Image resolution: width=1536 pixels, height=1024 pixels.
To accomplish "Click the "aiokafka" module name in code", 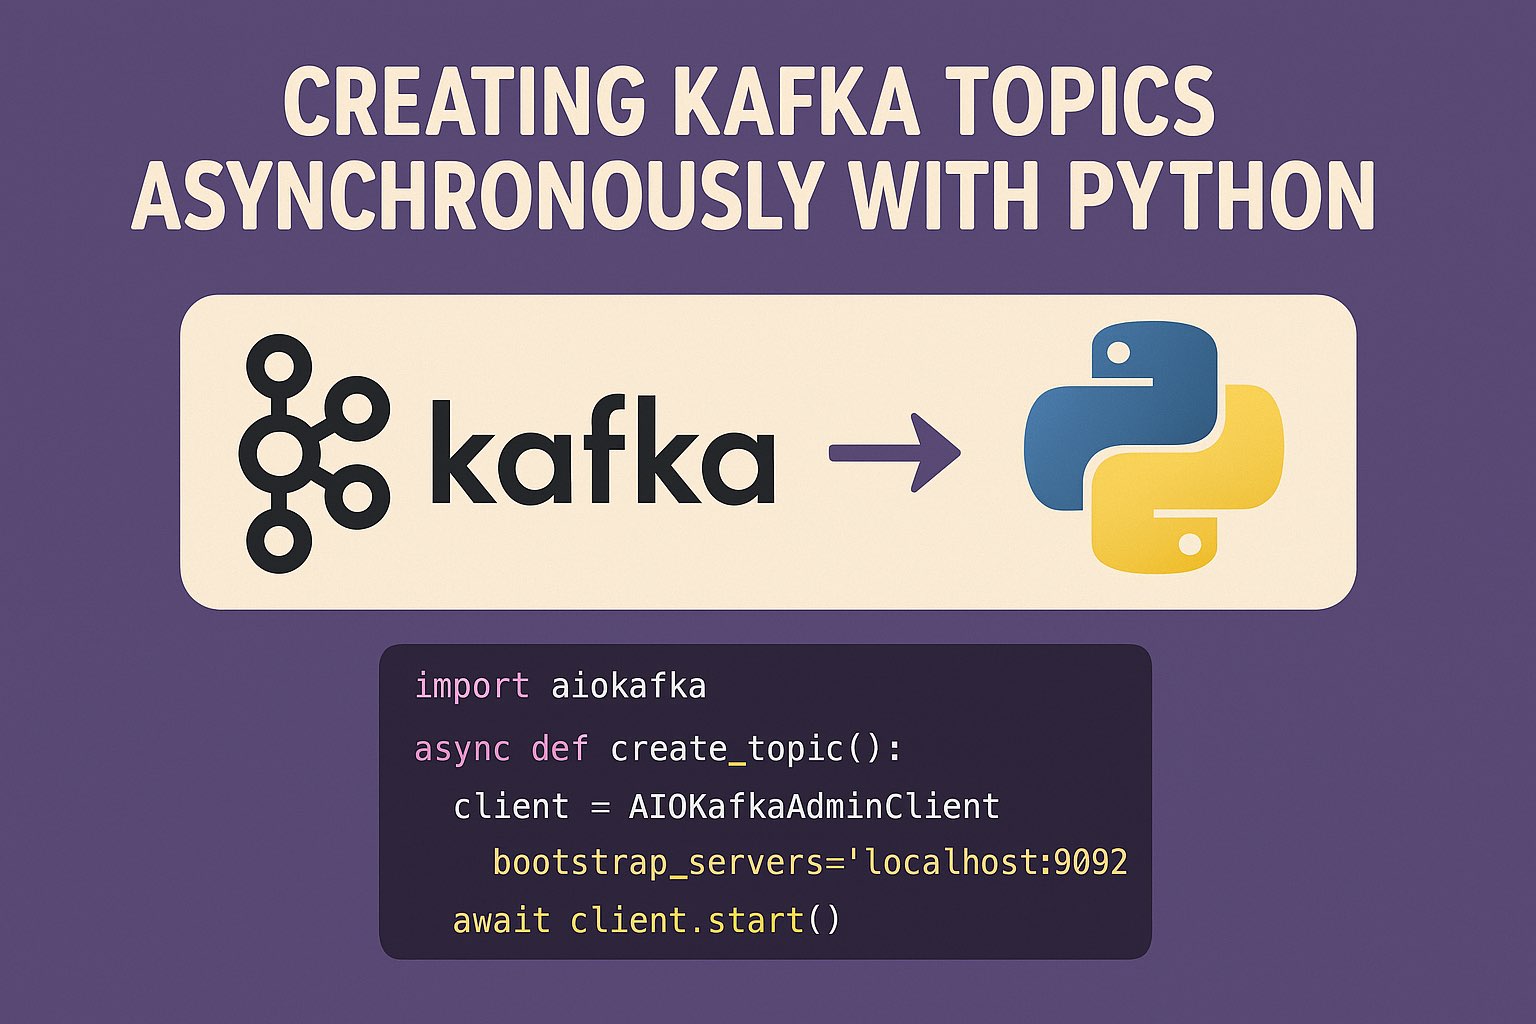I will click(629, 686).
